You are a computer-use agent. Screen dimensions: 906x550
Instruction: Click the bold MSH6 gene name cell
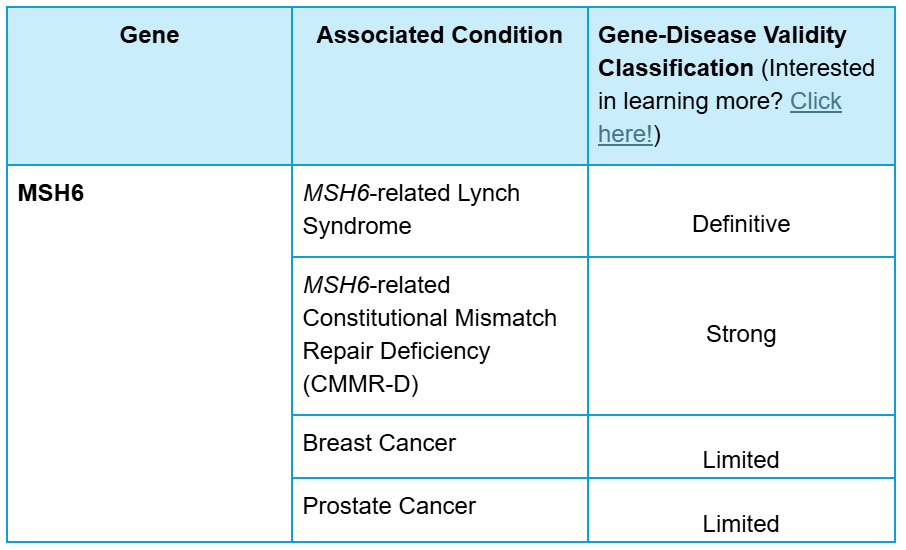(x=51, y=193)
